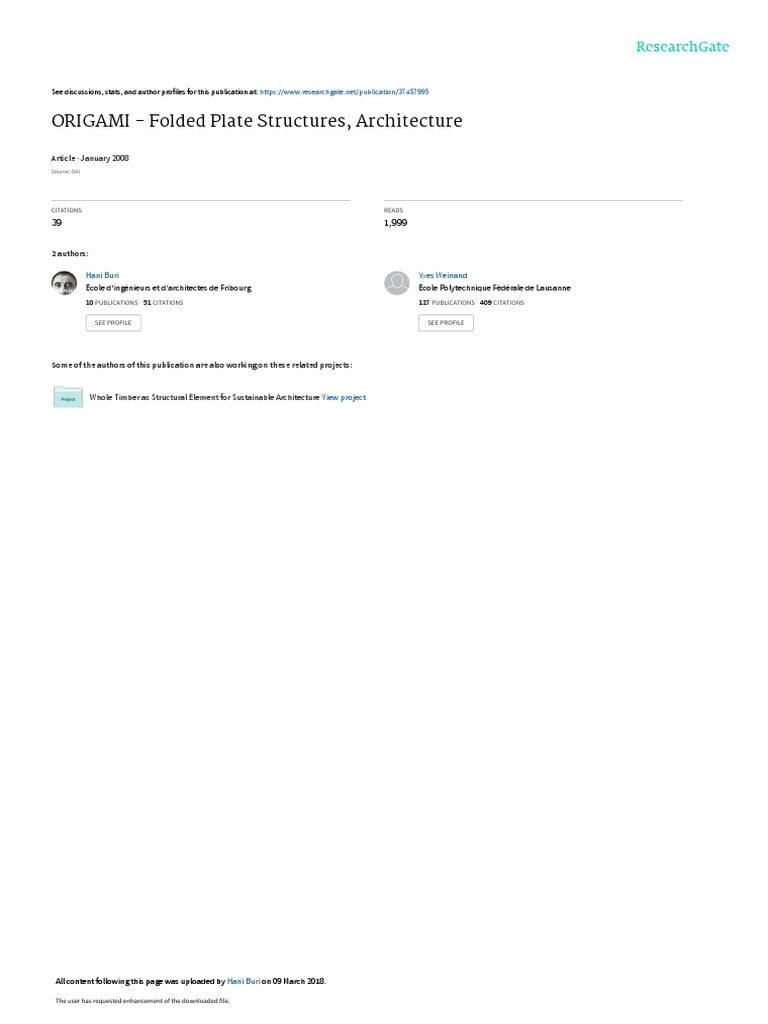Viewport: 768px width, 1024px height.
Task: Click the ORIGAMI Folded Plate Structures title
Action: tap(257, 121)
